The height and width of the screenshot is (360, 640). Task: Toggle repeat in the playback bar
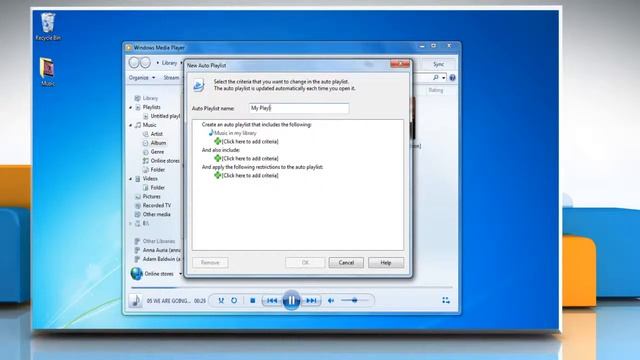[x=234, y=300]
